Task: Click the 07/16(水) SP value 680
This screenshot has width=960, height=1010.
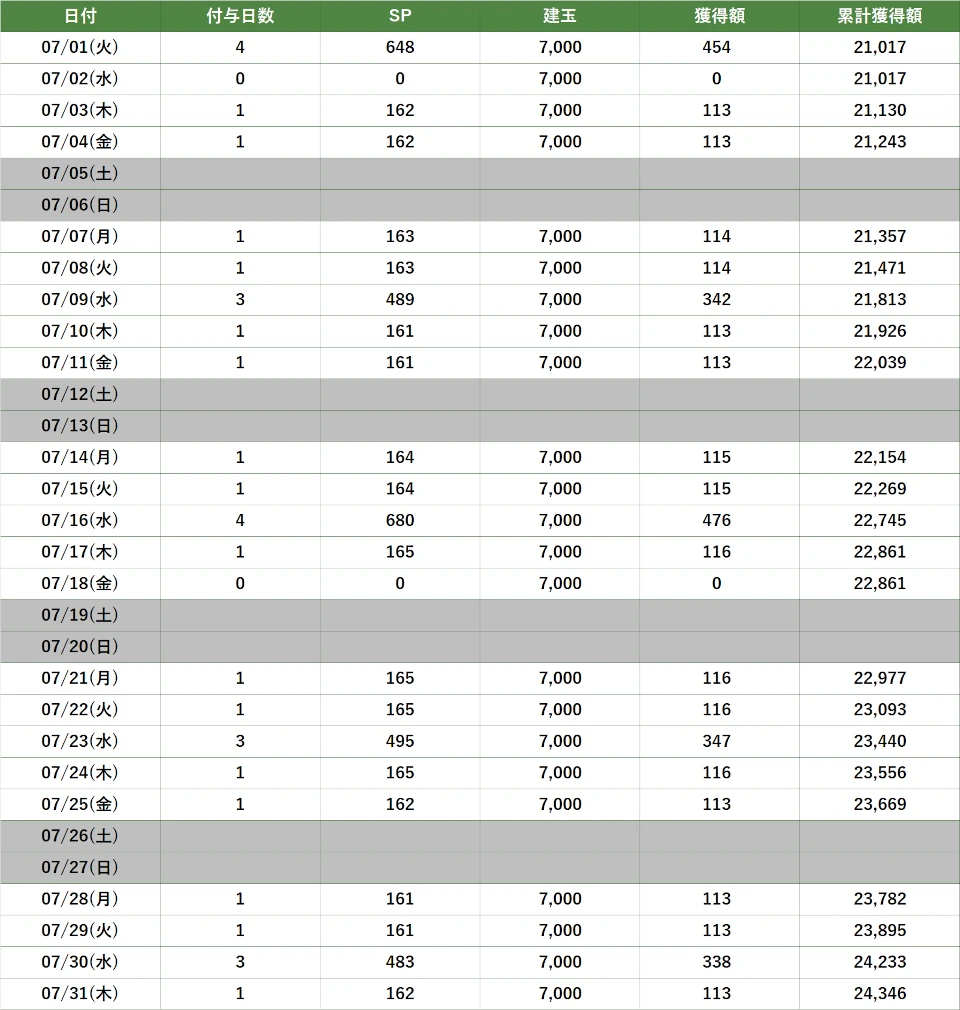Action: (399, 520)
